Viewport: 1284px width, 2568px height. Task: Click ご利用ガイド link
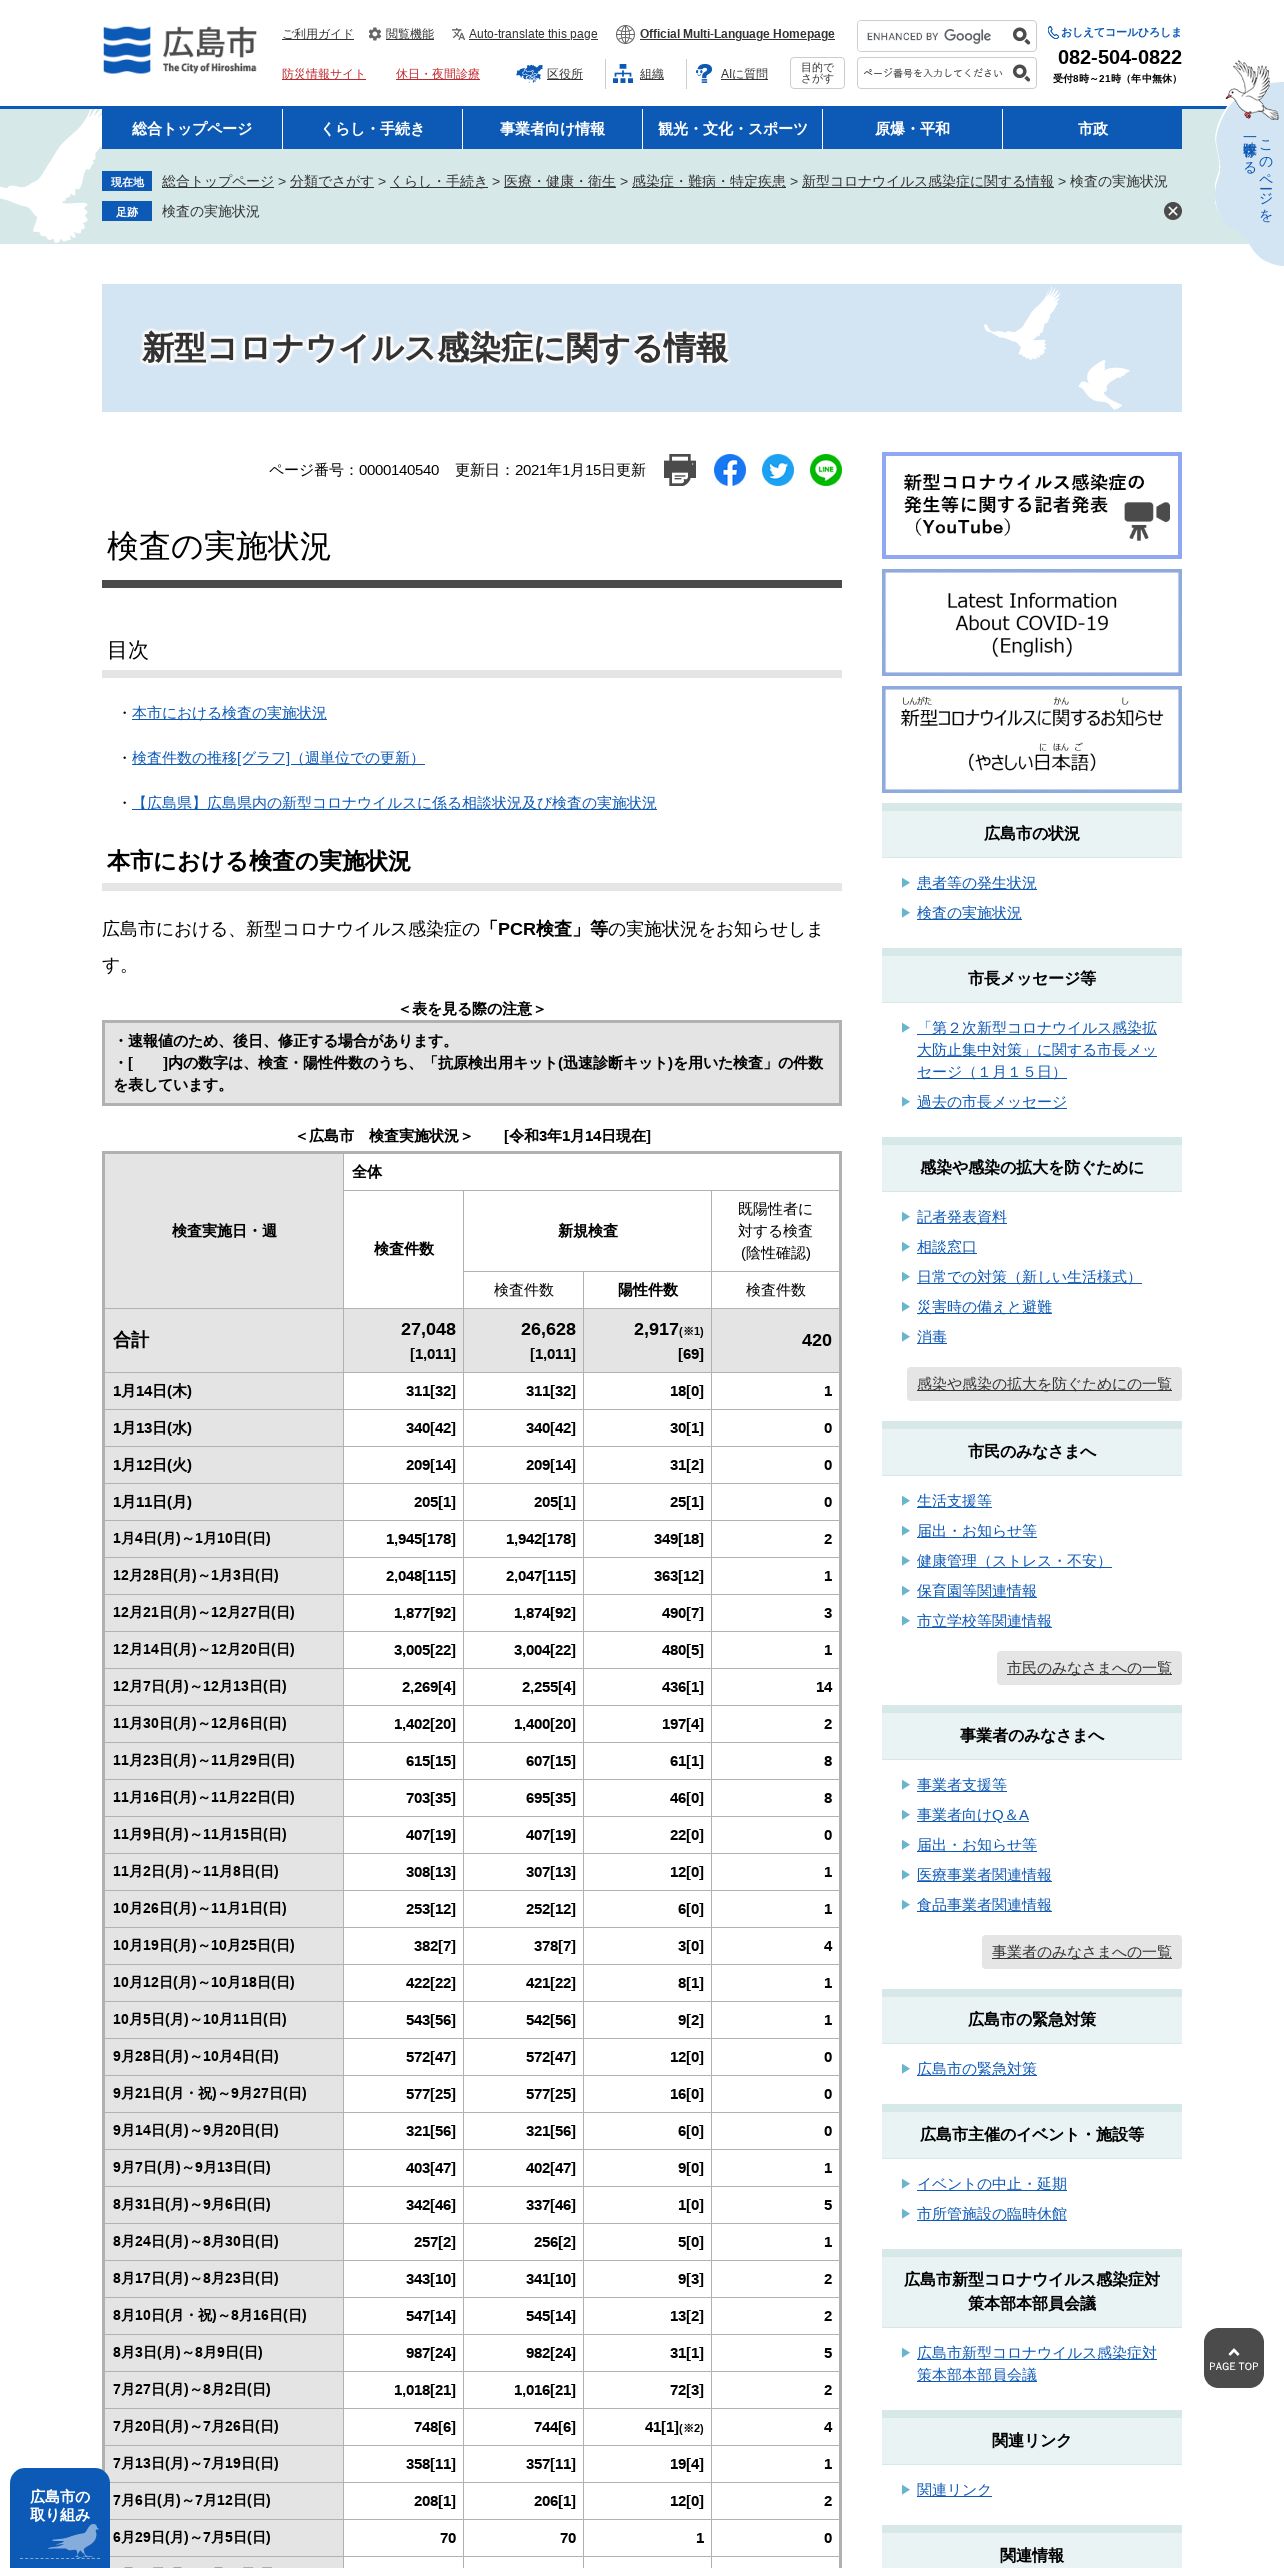tap(318, 34)
